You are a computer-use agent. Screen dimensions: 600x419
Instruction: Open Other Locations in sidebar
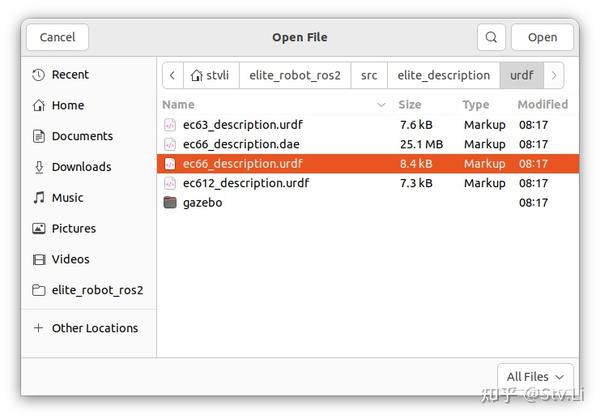point(94,328)
